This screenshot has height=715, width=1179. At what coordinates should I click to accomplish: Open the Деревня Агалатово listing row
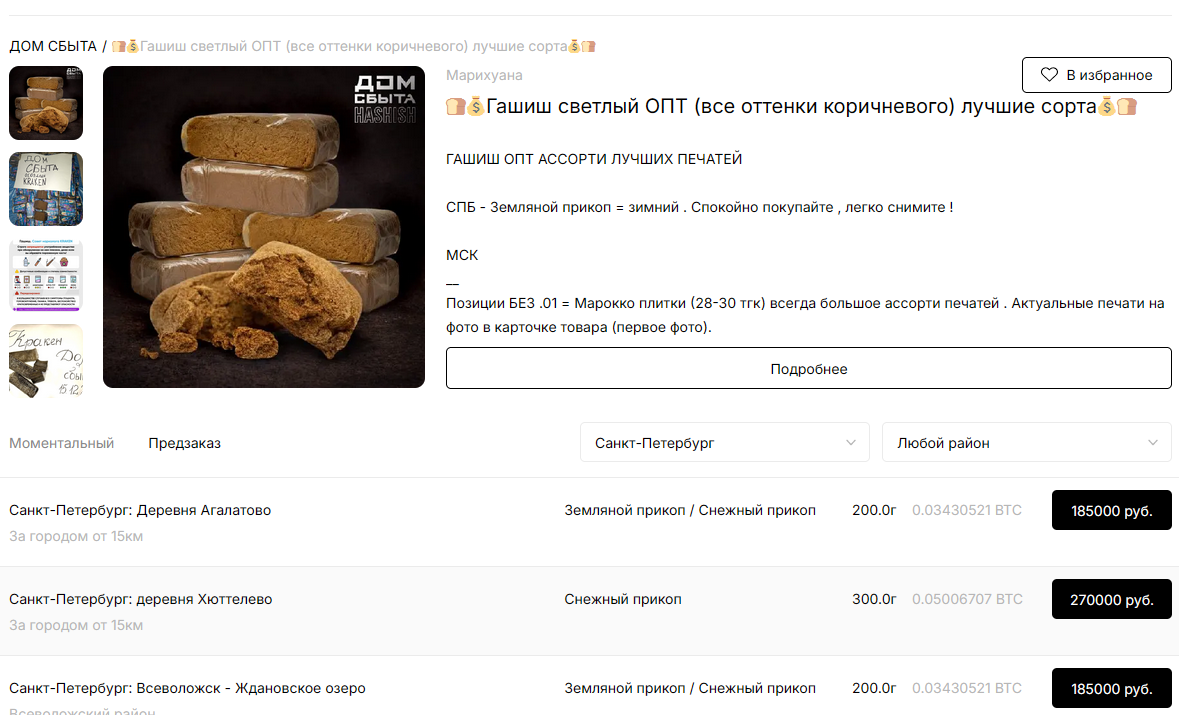tap(140, 510)
